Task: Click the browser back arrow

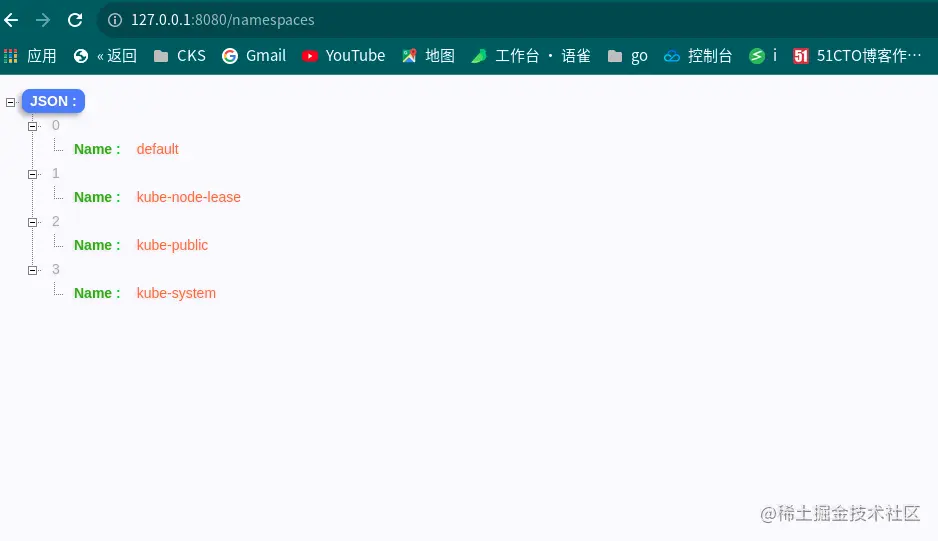Action: coord(11,20)
